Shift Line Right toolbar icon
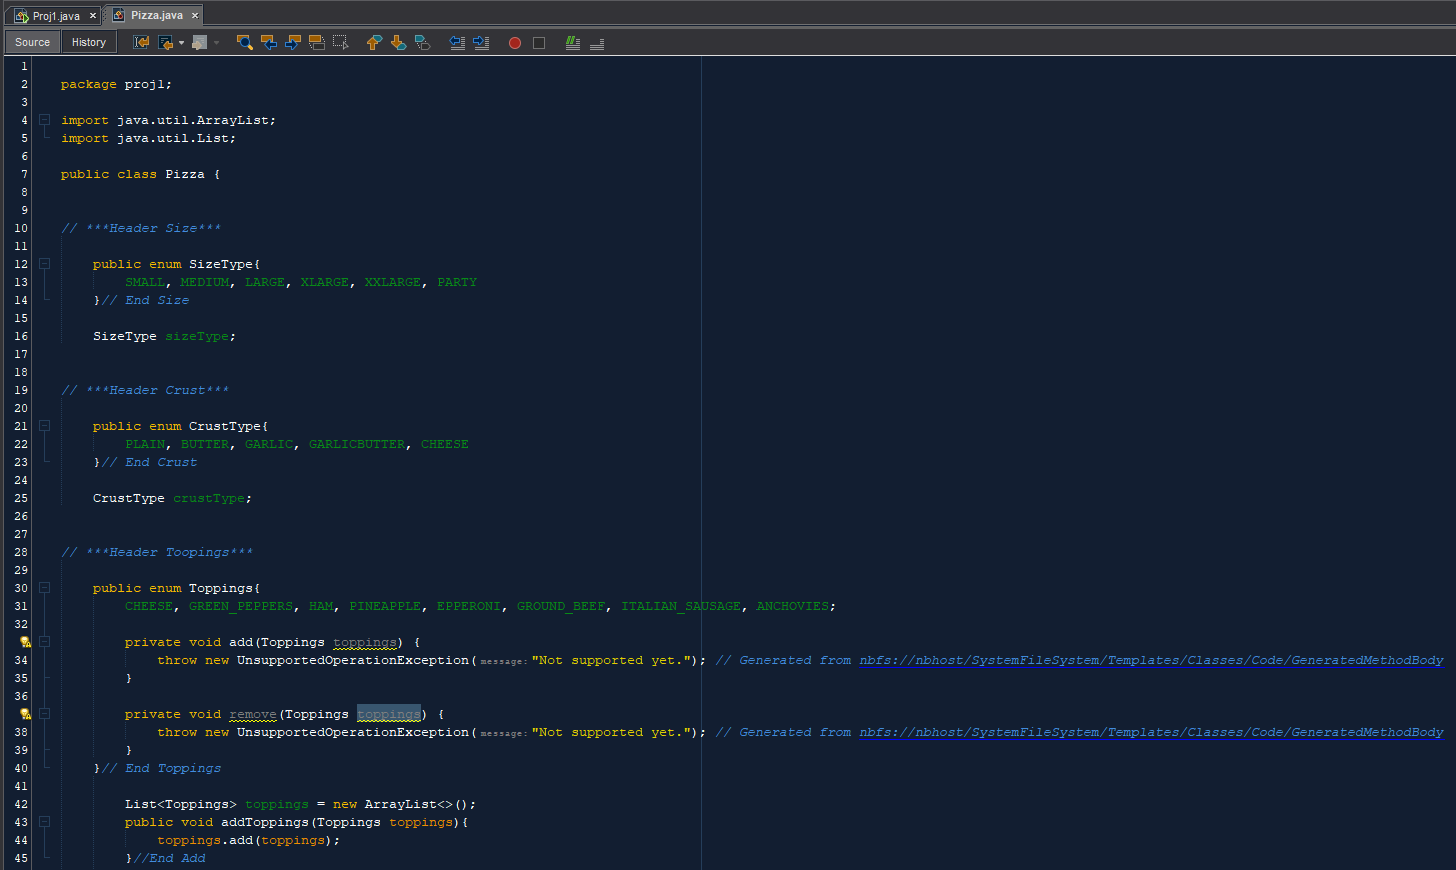This screenshot has height=870, width=1456. coord(481,42)
